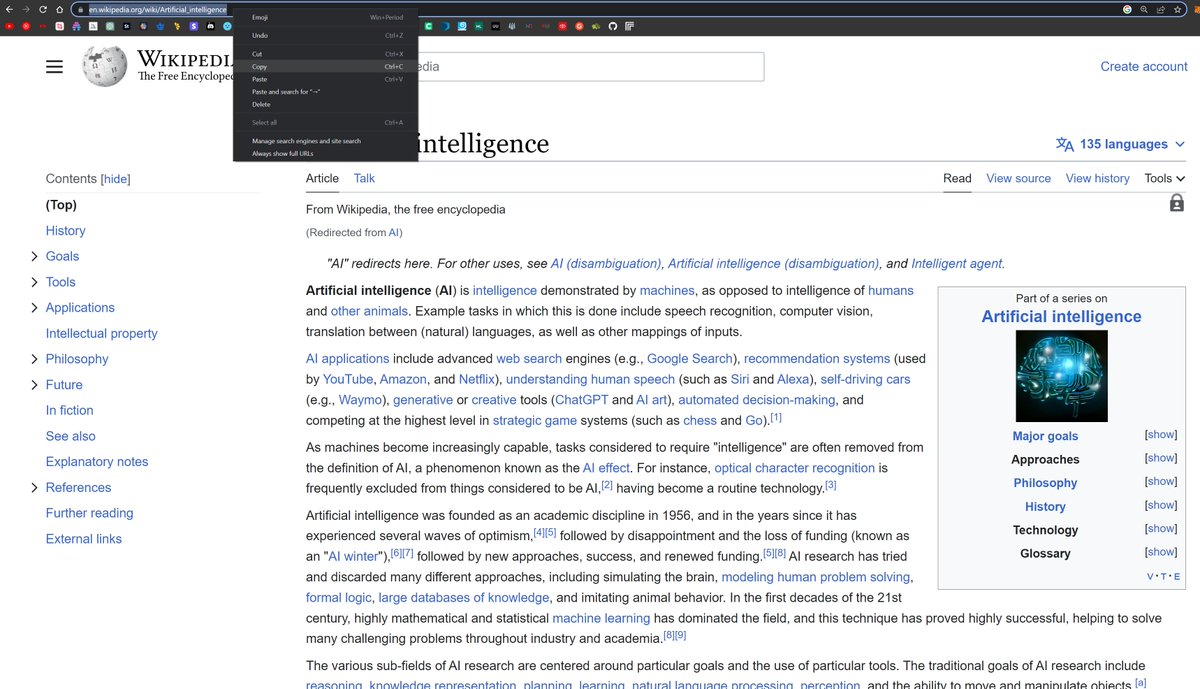Show the Technology infobox list
1200x689 pixels.
click(x=1160, y=529)
